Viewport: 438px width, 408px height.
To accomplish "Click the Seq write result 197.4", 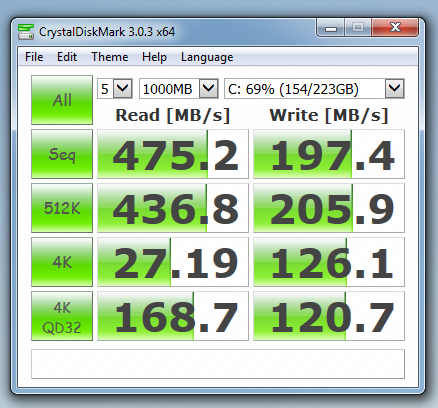I will point(329,154).
